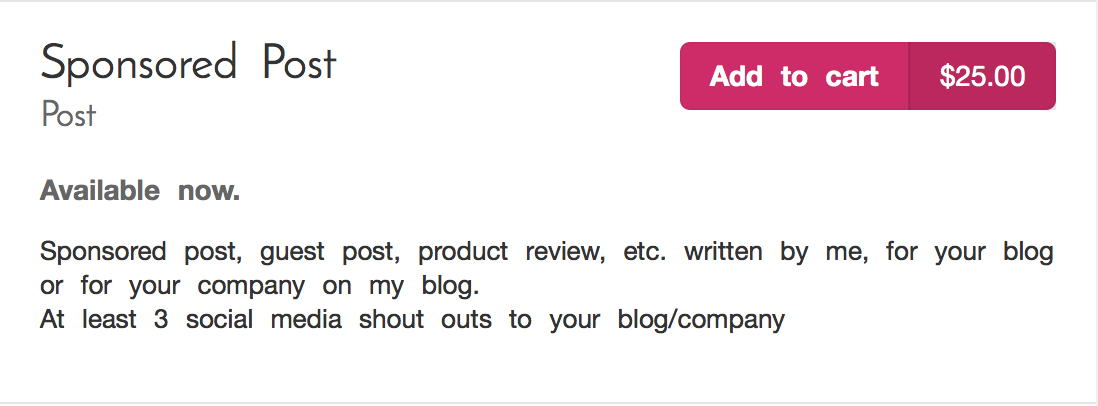Click the Add to cart button
The width and height of the screenshot is (1098, 406).
[794, 76]
